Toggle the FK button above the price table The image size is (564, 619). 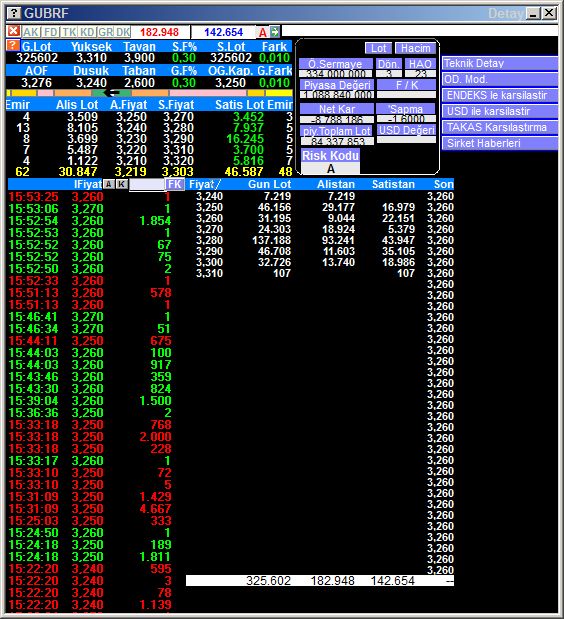click(174, 184)
